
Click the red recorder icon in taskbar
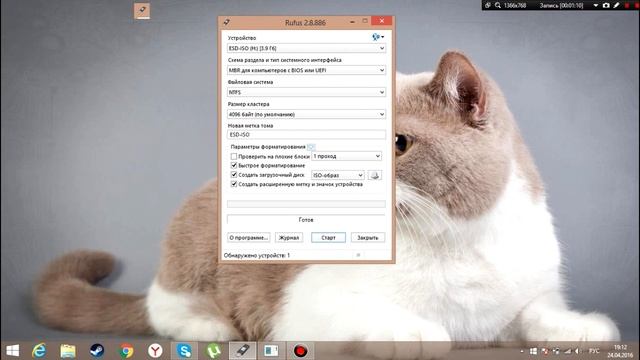point(300,351)
